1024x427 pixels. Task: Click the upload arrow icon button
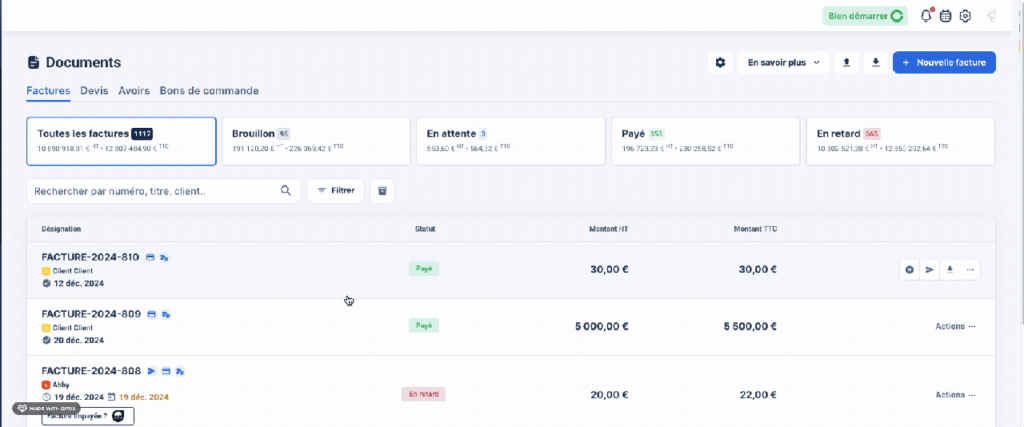tap(846, 63)
